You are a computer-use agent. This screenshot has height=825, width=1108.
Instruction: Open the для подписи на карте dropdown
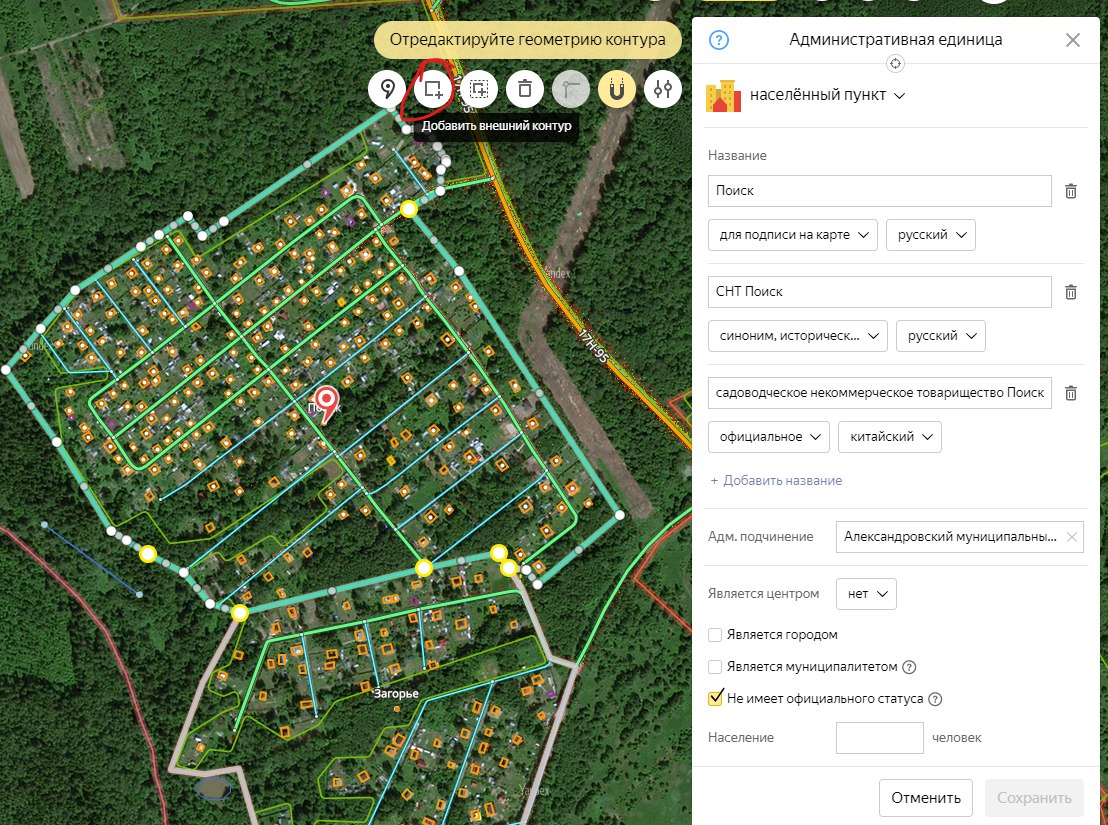[x=793, y=235]
